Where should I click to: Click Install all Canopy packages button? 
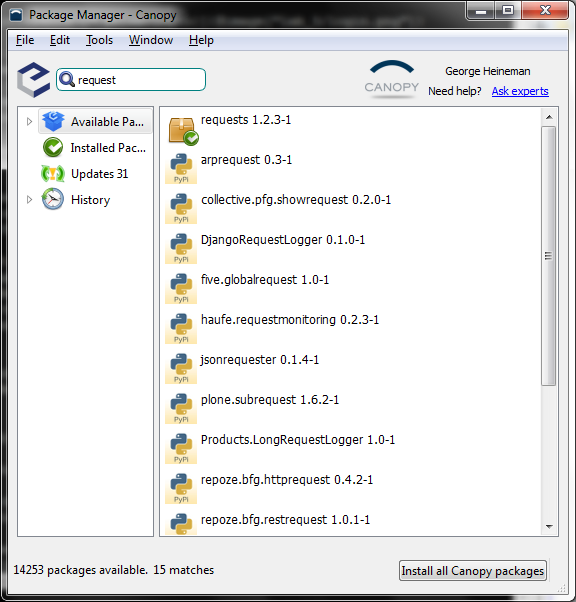point(473,571)
